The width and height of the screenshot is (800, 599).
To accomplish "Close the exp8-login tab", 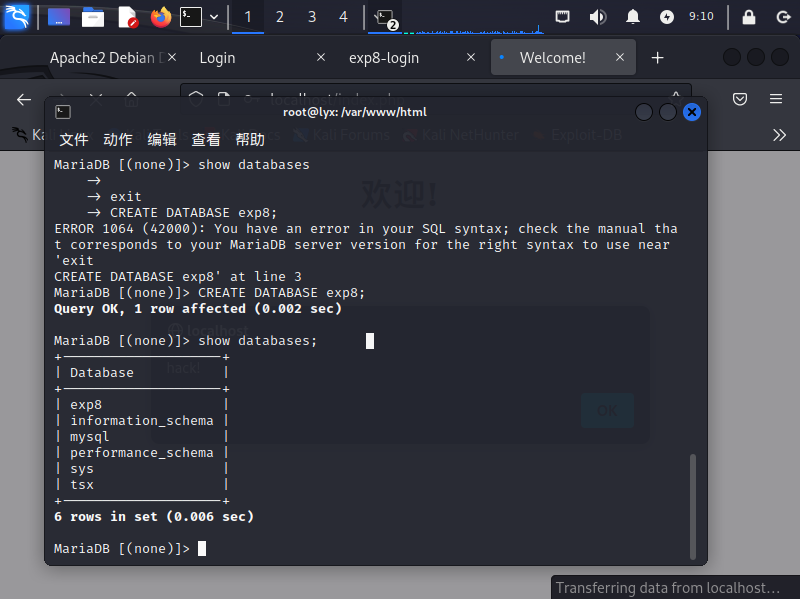I will (x=471, y=57).
